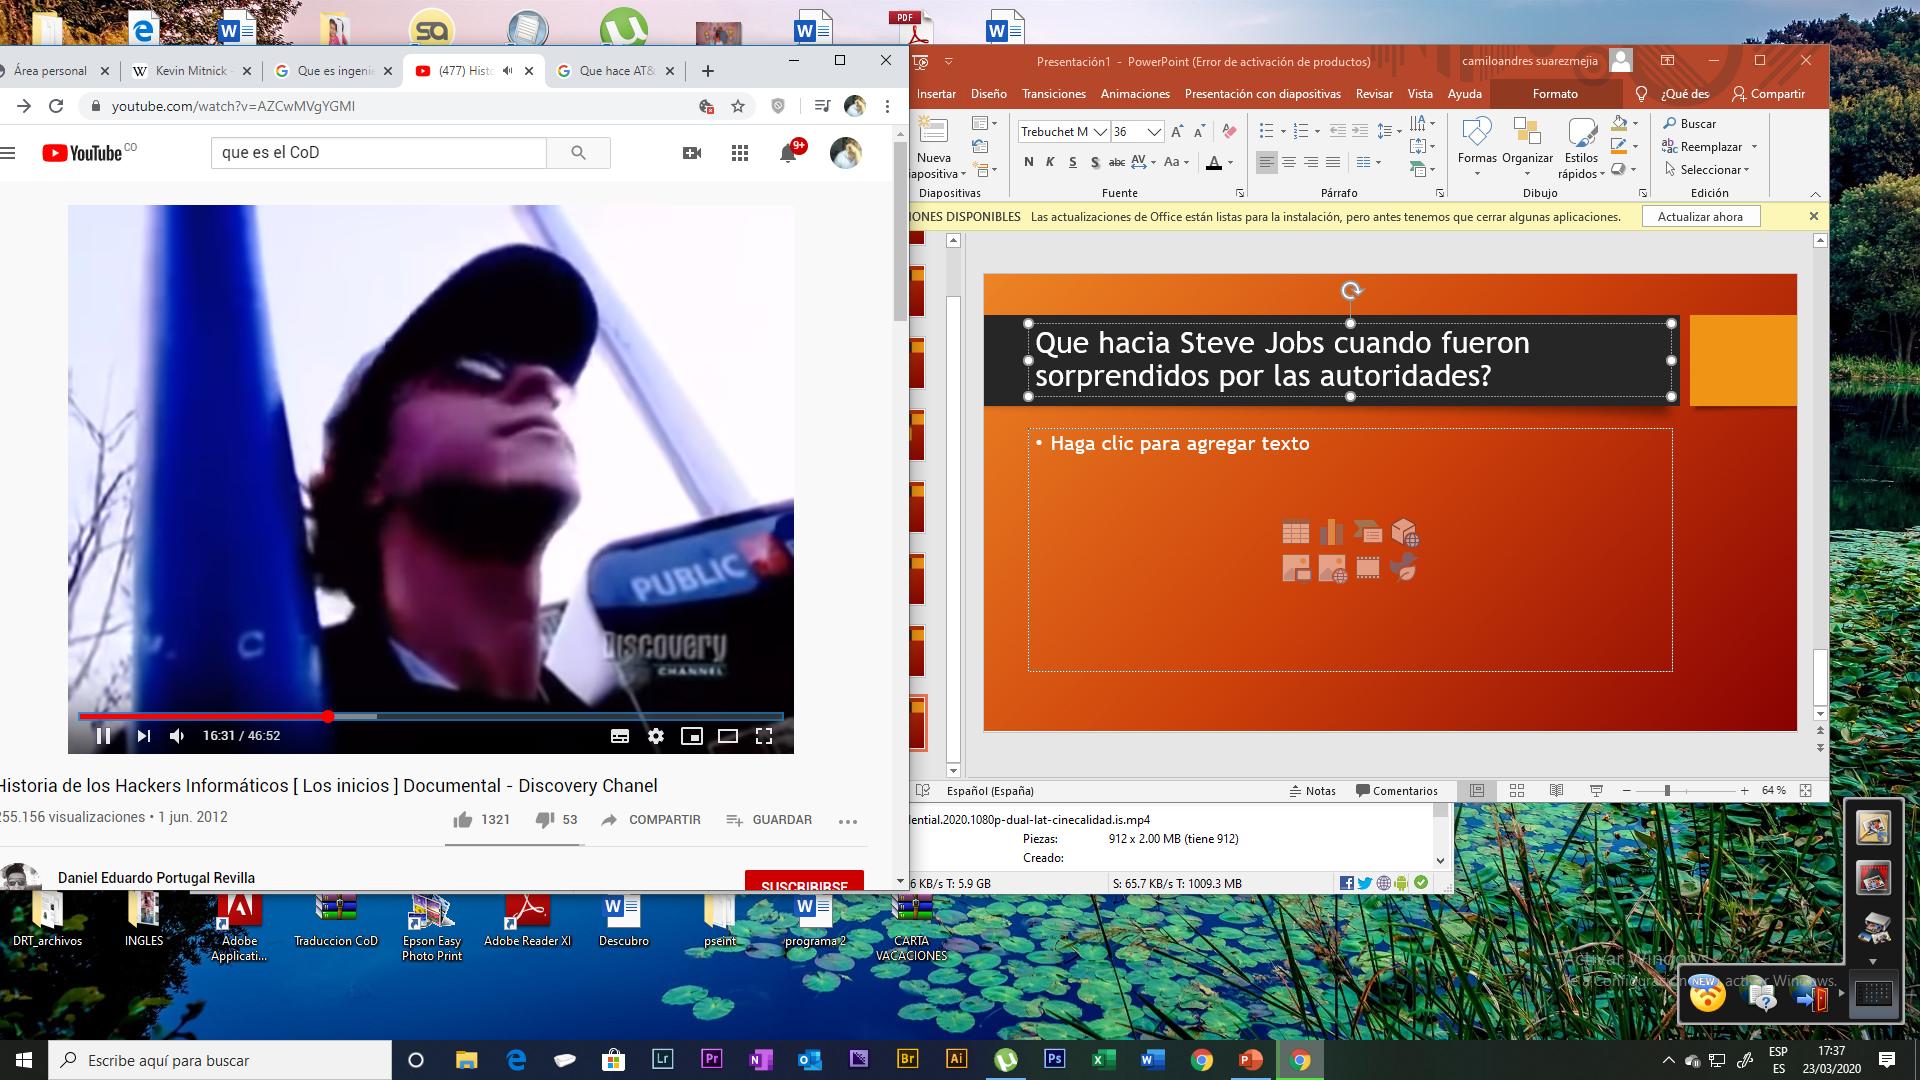
Task: Click the YouTube search magnifier button
Action: coord(578,153)
